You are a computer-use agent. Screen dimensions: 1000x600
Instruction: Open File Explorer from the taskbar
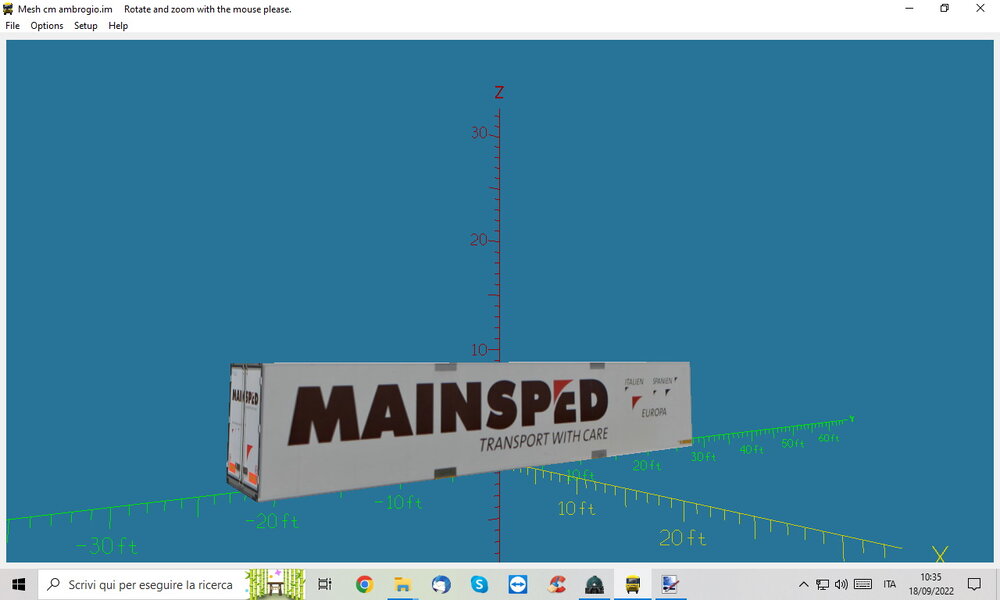pos(402,584)
